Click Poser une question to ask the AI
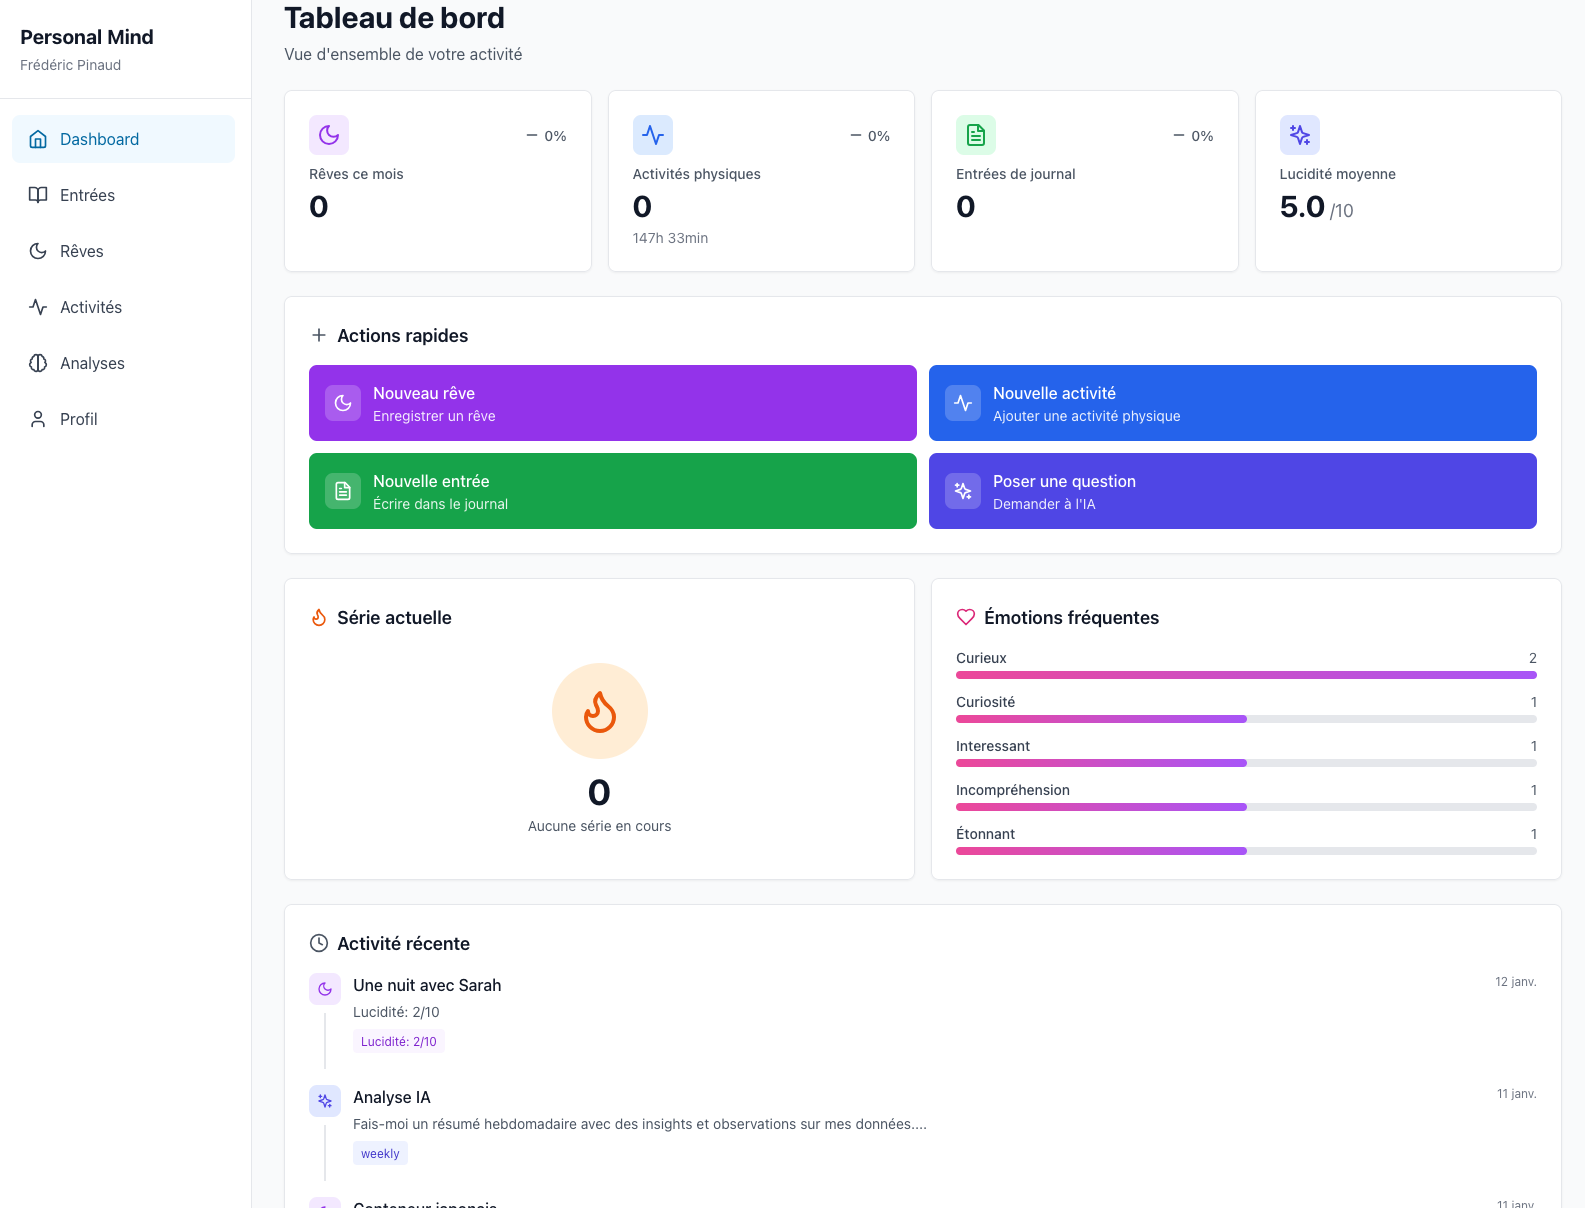The width and height of the screenshot is (1585, 1208). pyautogui.click(x=1232, y=491)
